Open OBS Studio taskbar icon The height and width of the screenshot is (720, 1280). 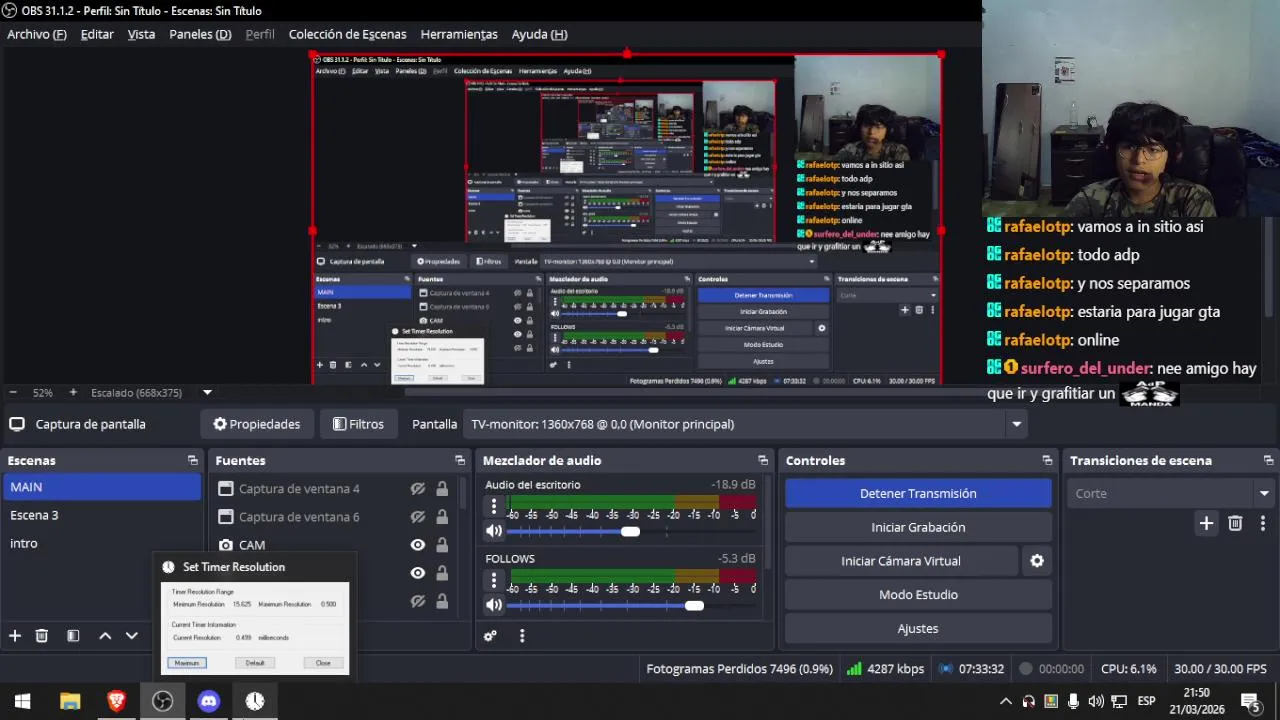pos(162,701)
